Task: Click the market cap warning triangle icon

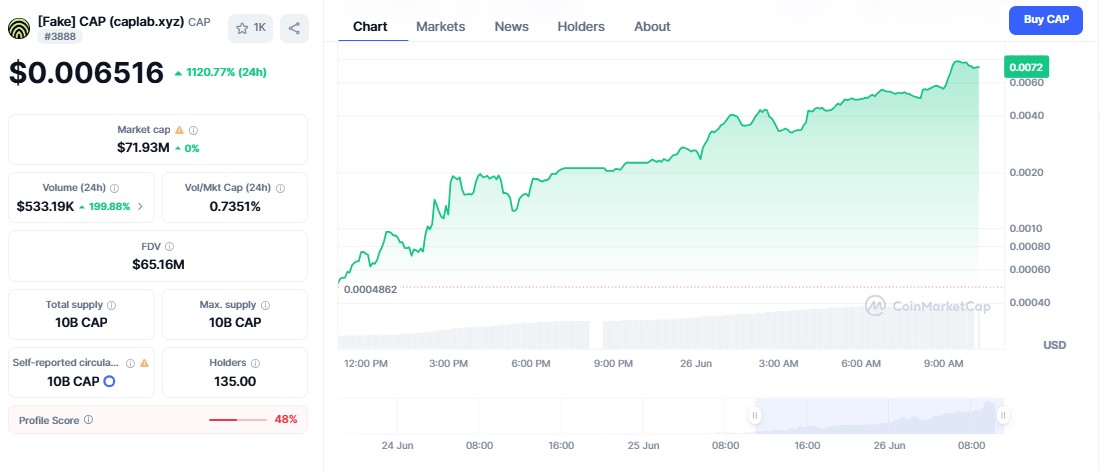Action: point(179,130)
